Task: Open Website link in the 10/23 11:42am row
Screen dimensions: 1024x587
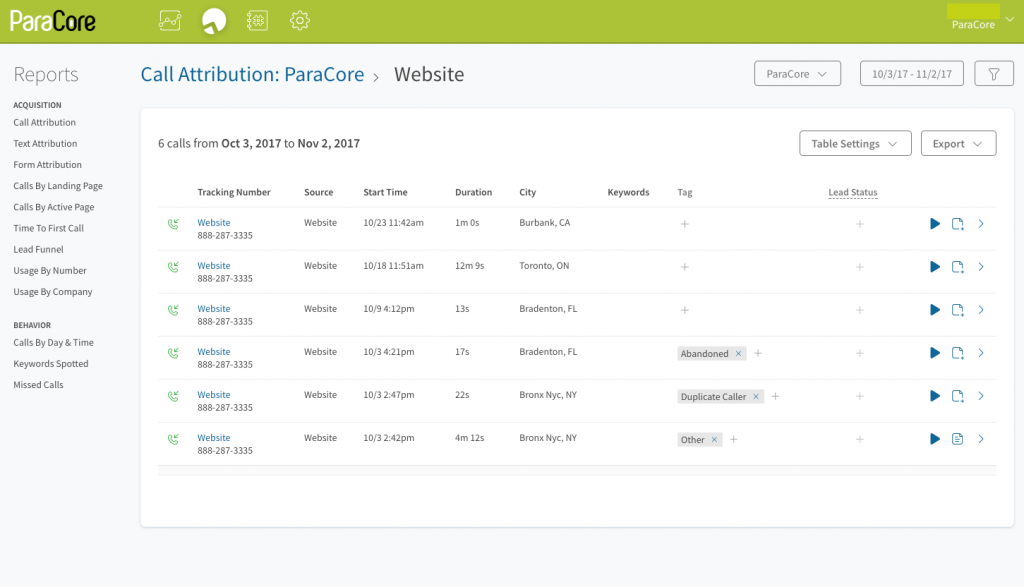Action: pos(214,223)
